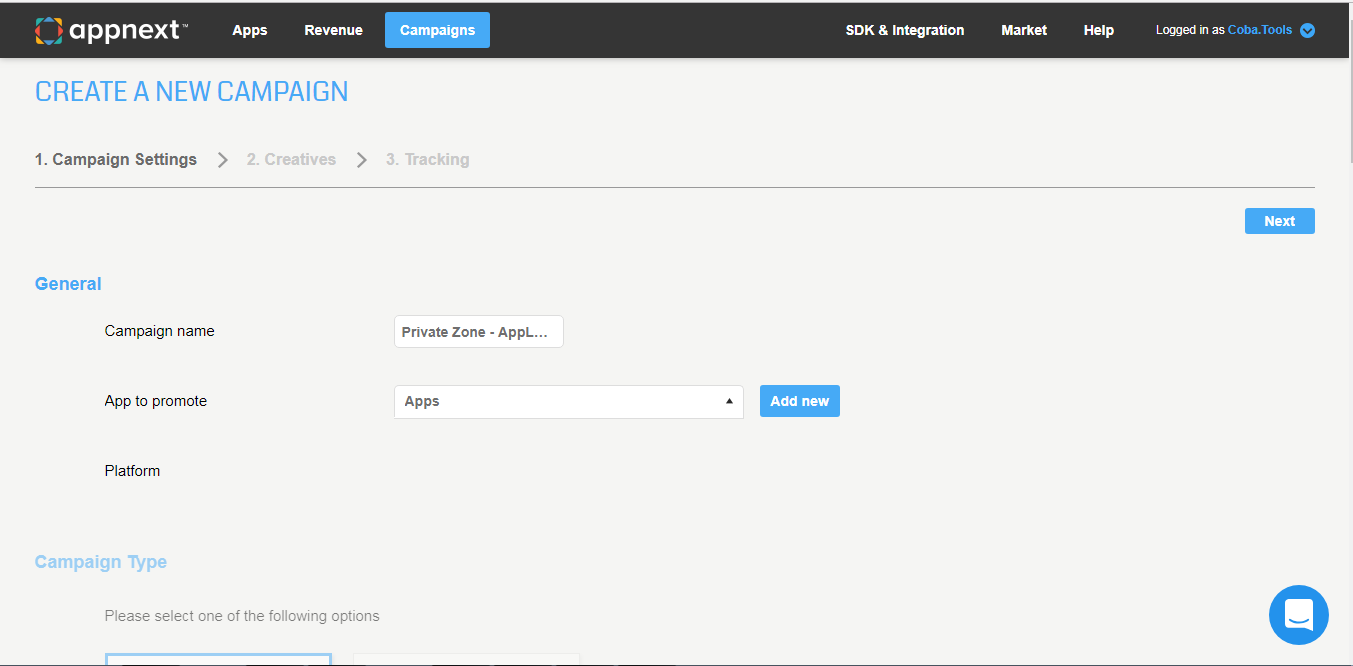Jump to step 2 Creatives
1353x666 pixels.
pos(291,160)
